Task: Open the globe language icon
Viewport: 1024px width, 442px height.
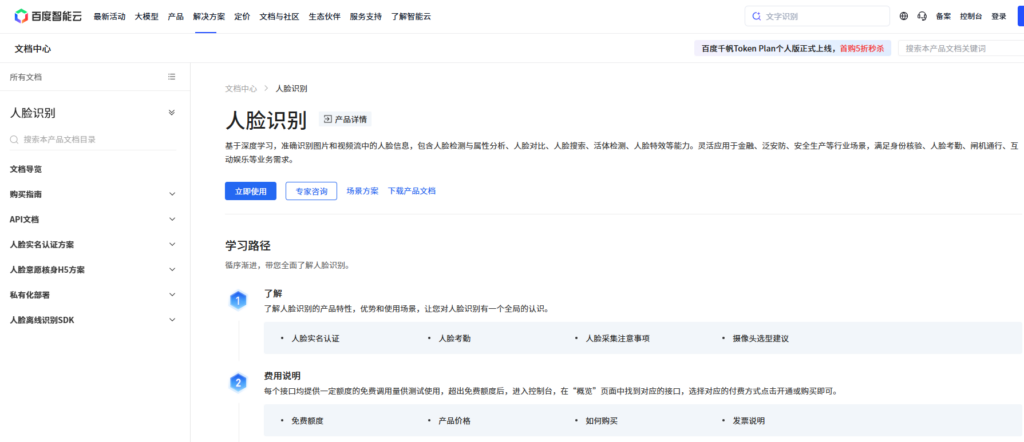Action: pos(903,16)
